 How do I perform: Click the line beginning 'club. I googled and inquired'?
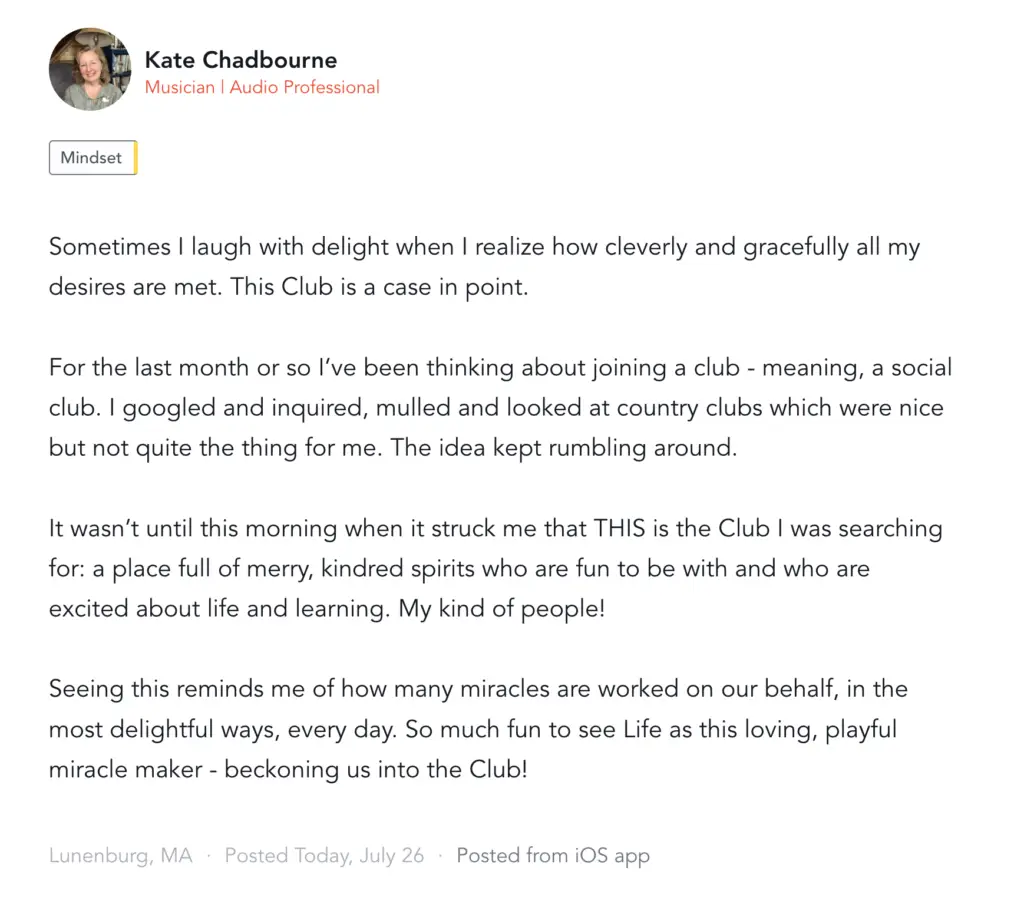point(496,408)
